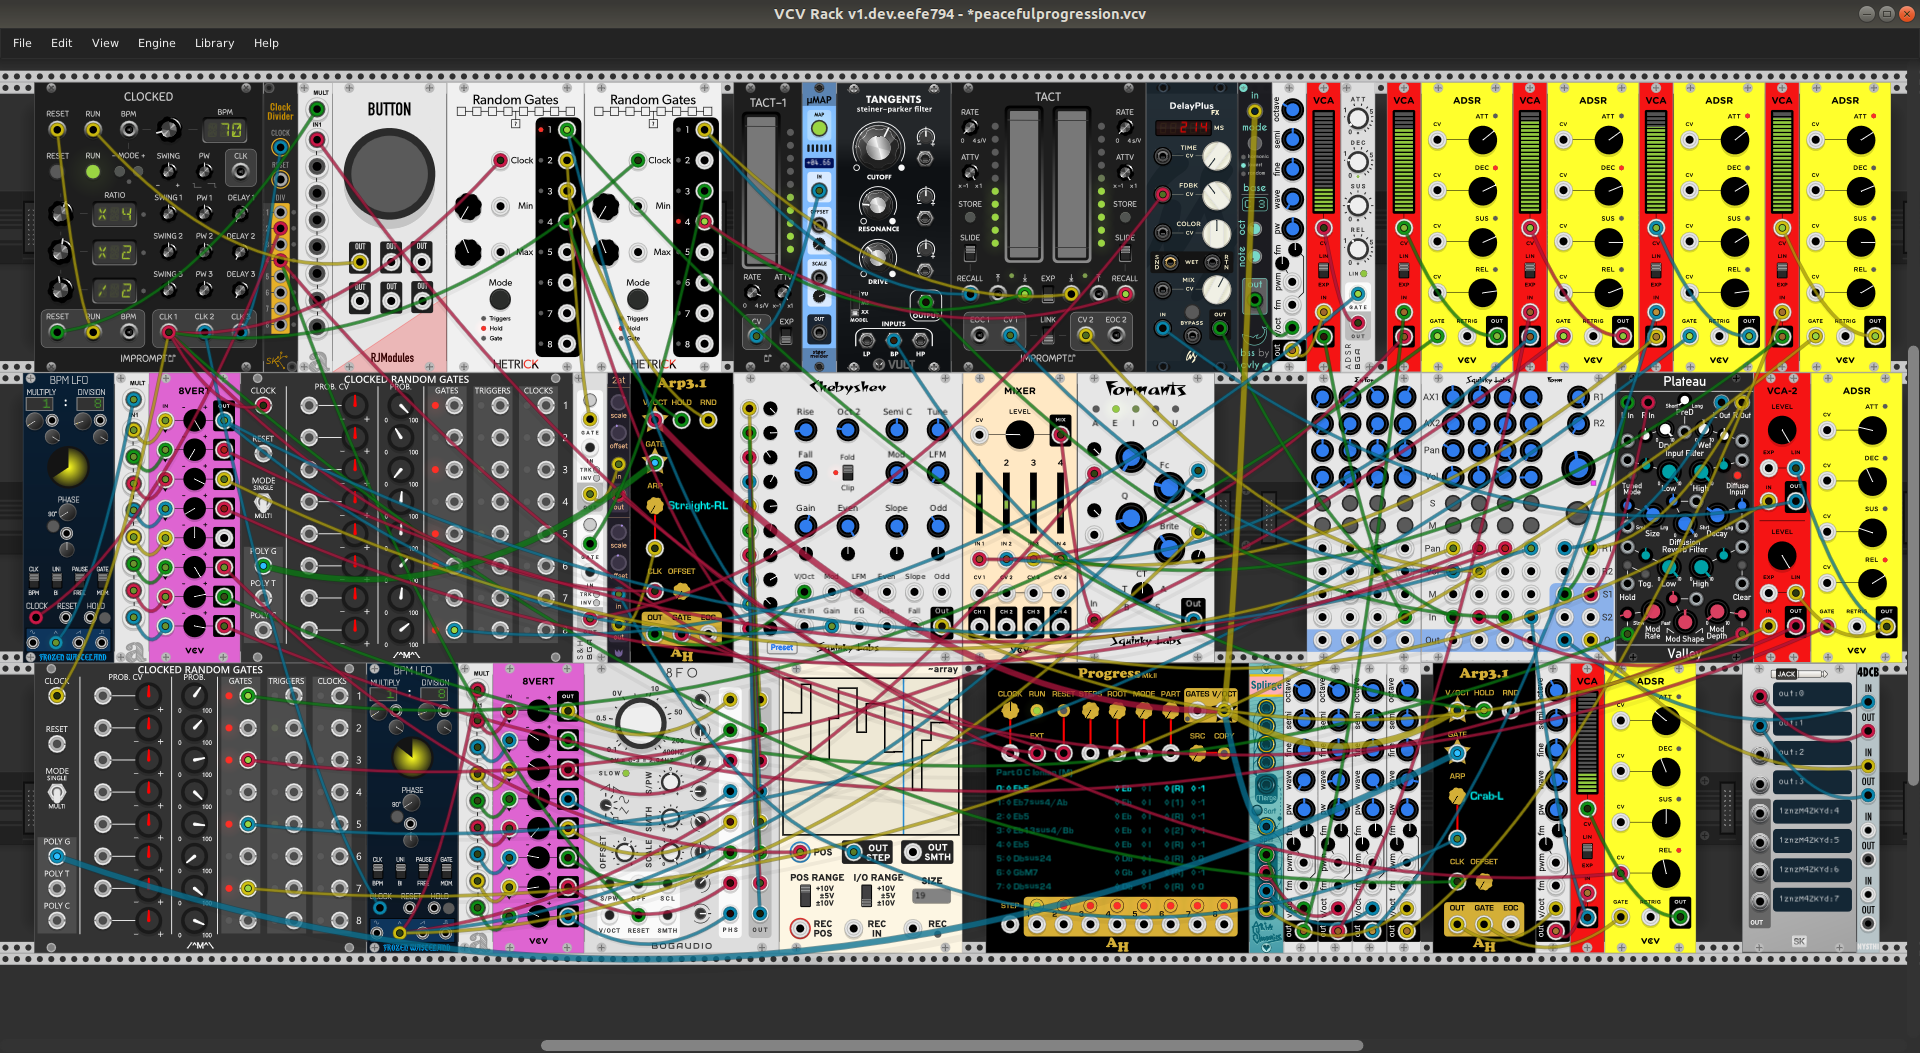Push the large BUTTON module button
This screenshot has width=1920, height=1053.
tap(389, 173)
